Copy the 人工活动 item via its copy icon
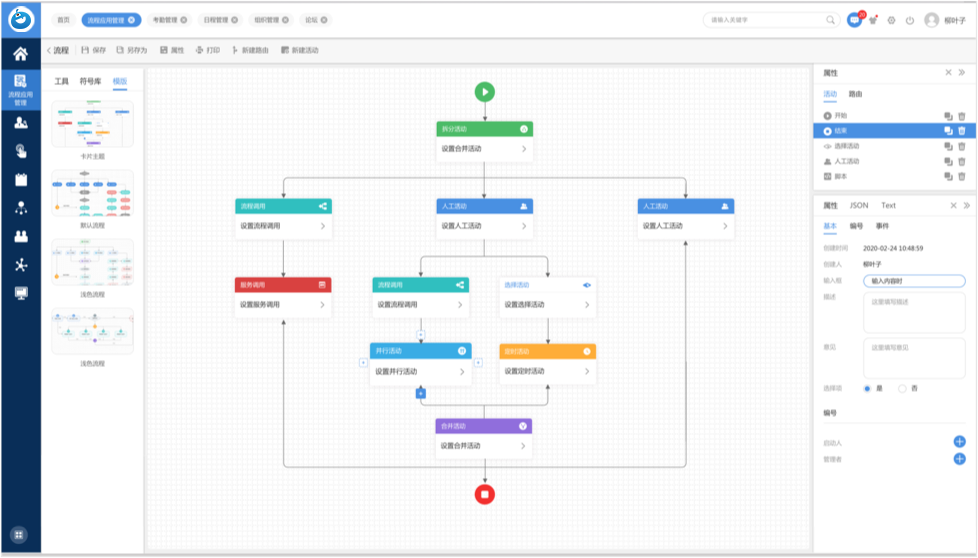The image size is (978, 558). [x=948, y=161]
